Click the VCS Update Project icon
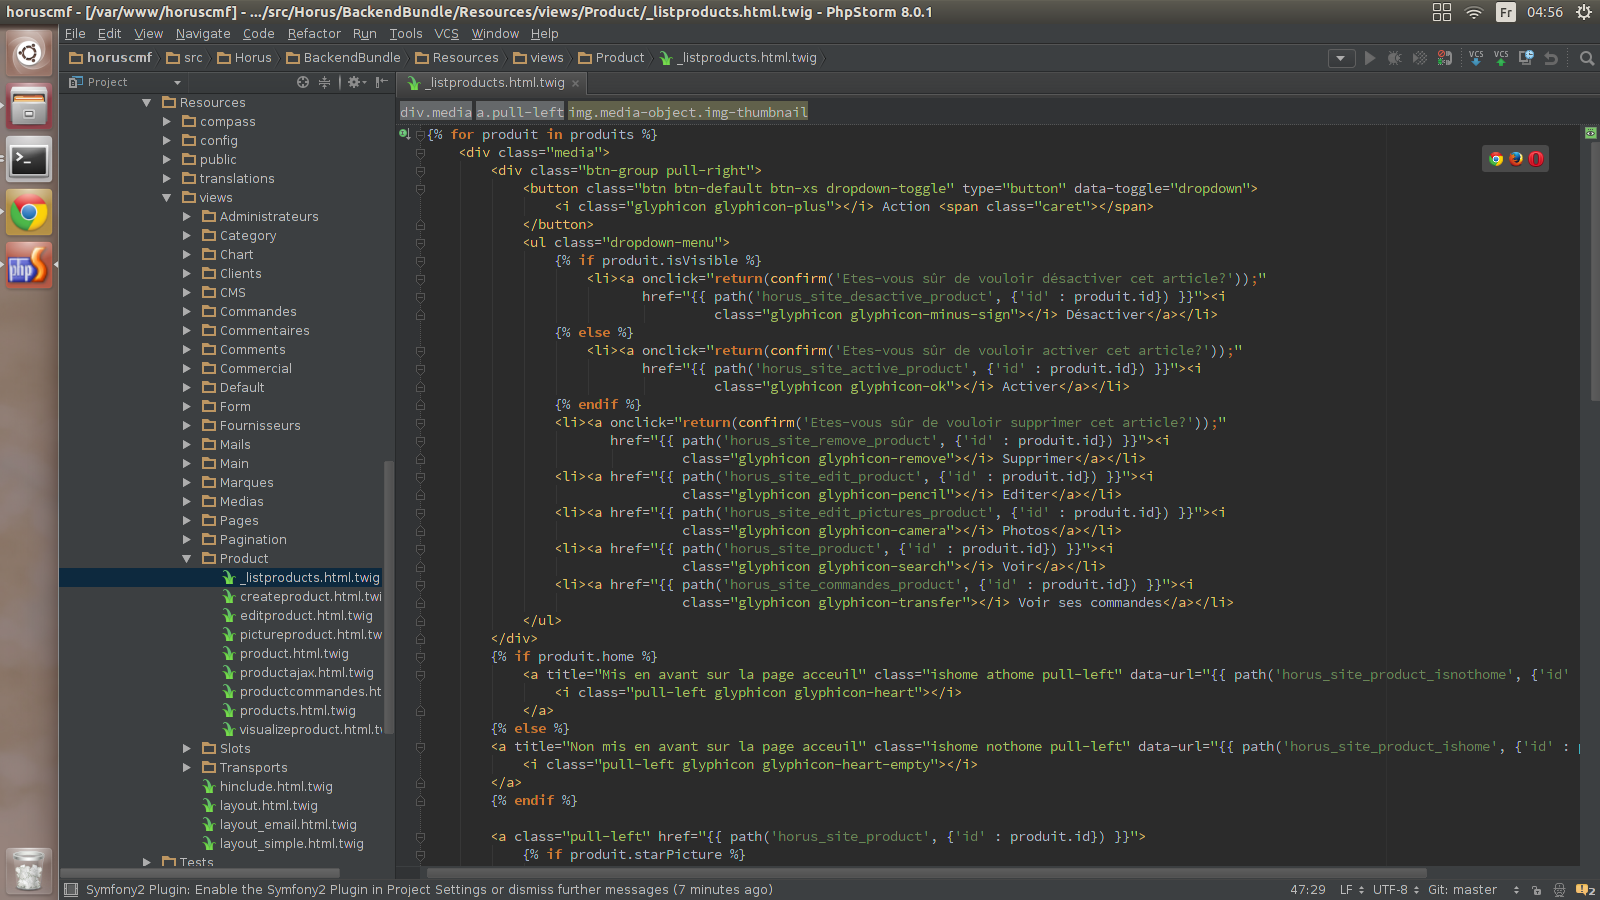This screenshot has height=900, width=1600. [1476, 58]
